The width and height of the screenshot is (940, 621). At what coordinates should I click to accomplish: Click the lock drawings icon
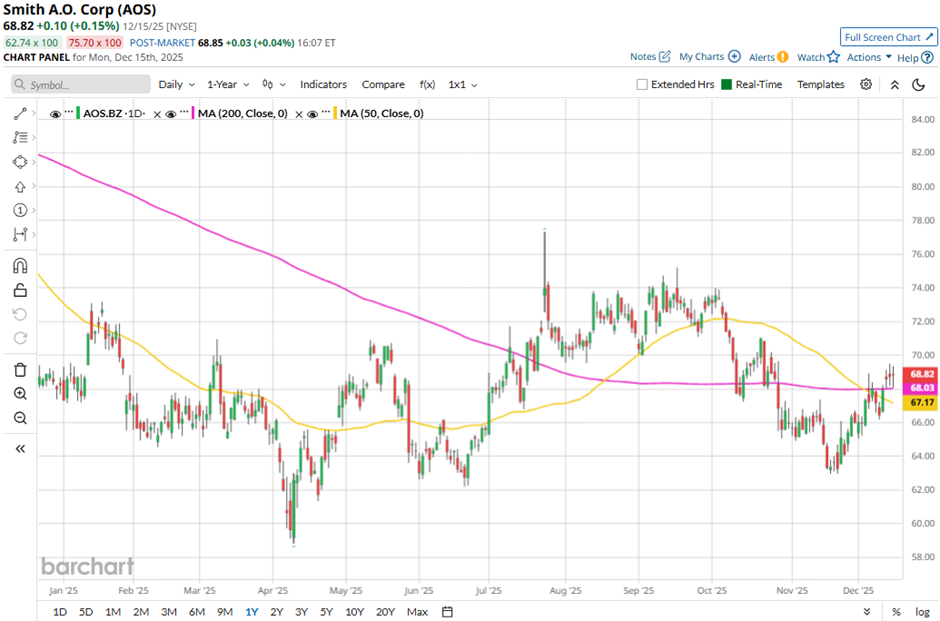click(x=20, y=291)
